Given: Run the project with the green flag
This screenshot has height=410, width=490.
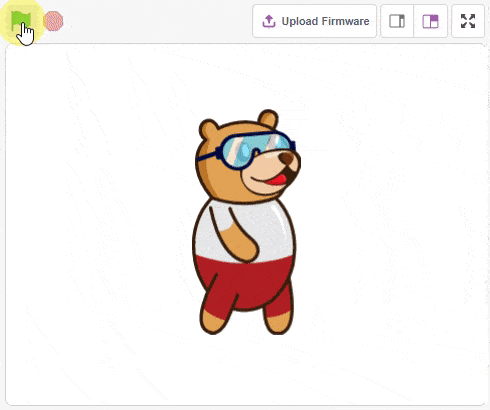Looking at the screenshot, I should [x=21, y=21].
